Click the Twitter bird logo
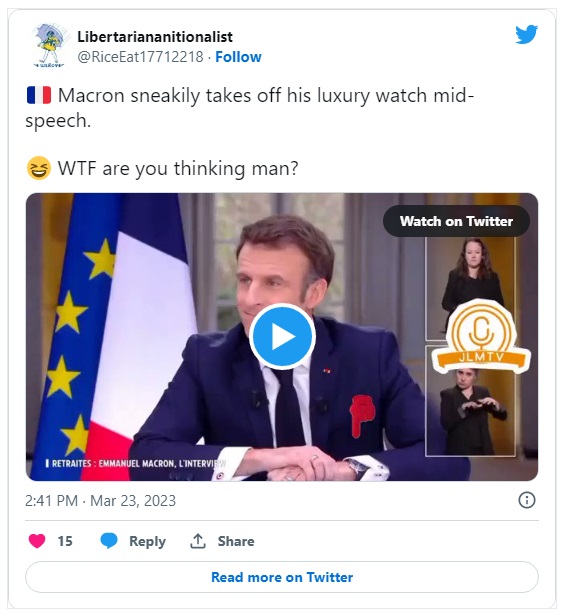This screenshot has height=615, width=566. [x=526, y=35]
